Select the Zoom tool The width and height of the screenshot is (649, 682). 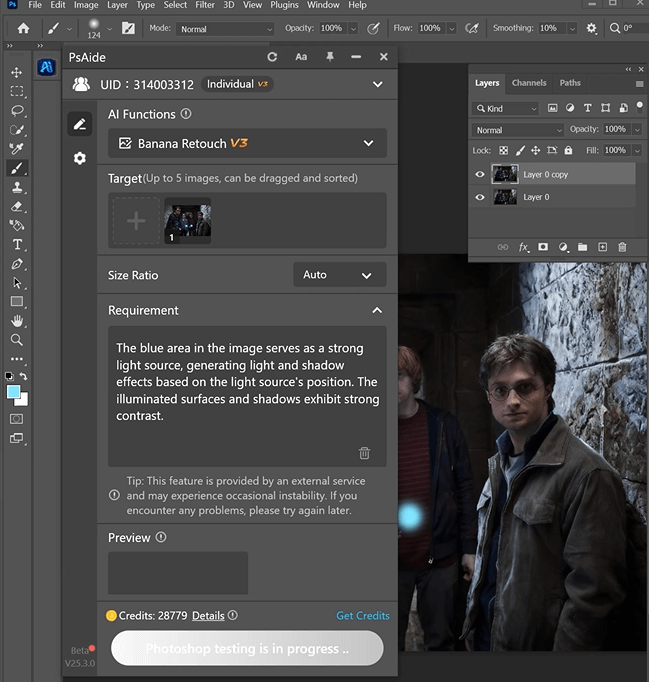tap(17, 340)
